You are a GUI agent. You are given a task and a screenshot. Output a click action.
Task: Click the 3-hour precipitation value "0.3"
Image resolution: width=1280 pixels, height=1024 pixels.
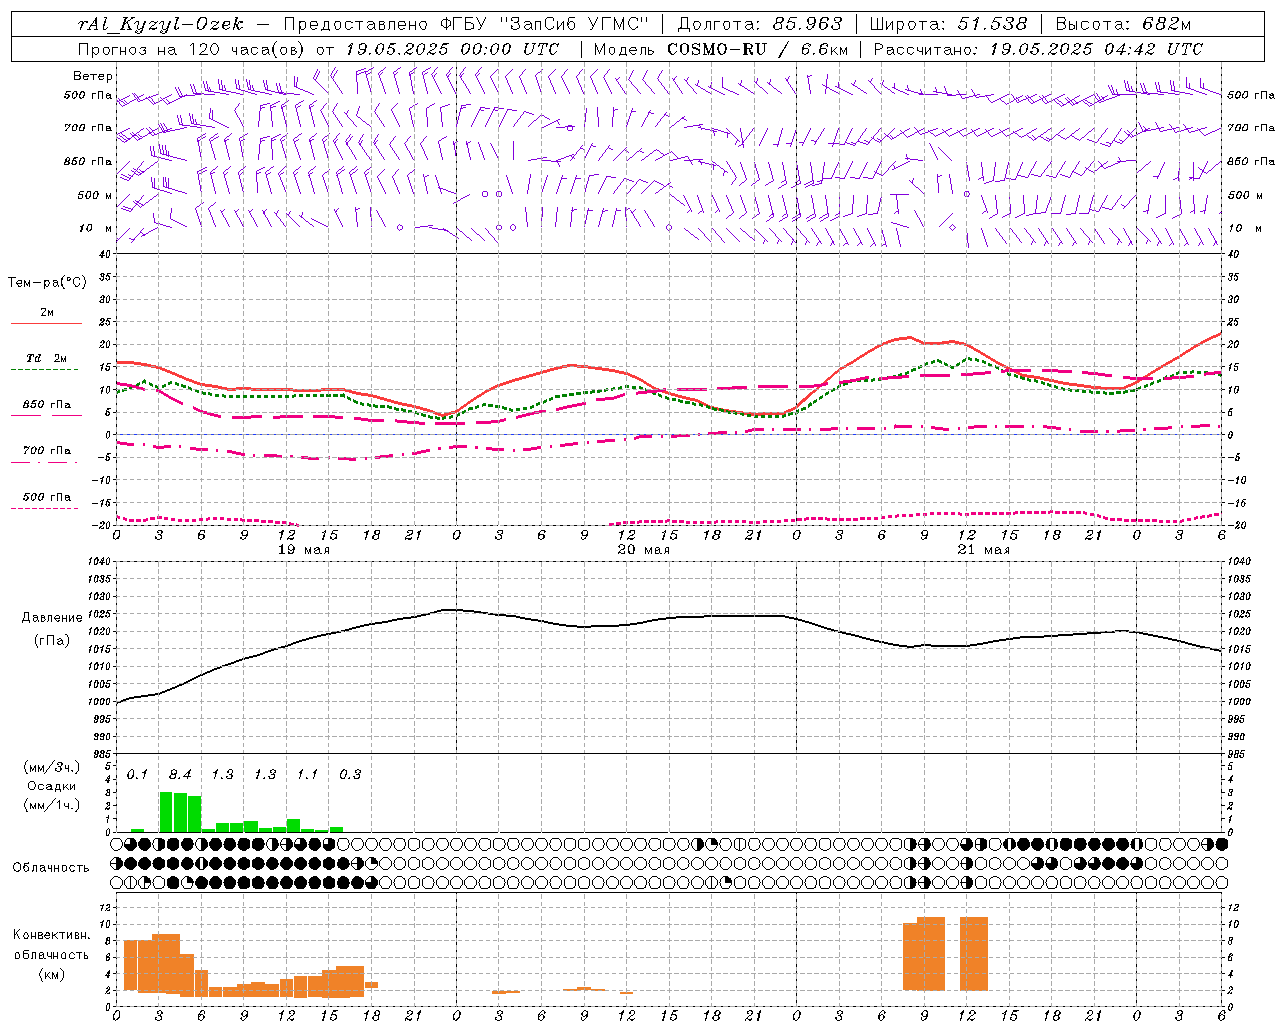coord(350,775)
